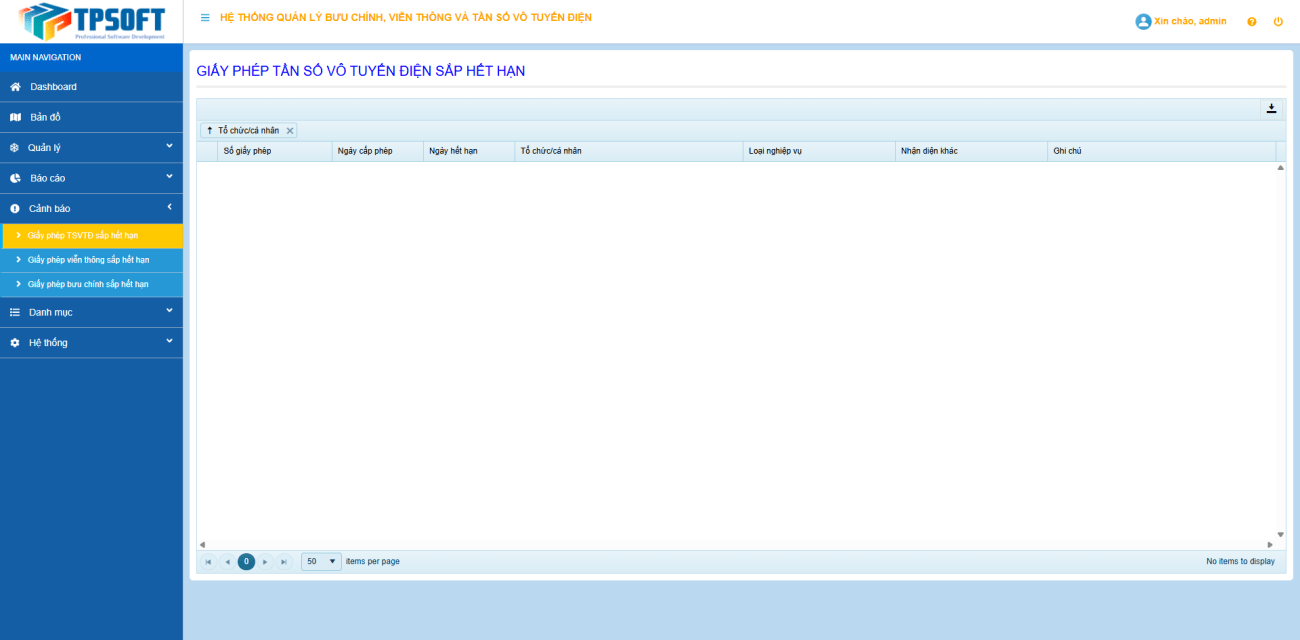The height and width of the screenshot is (640, 1300).
Task: Click the power logout icon
Action: pyautogui.click(x=1278, y=22)
